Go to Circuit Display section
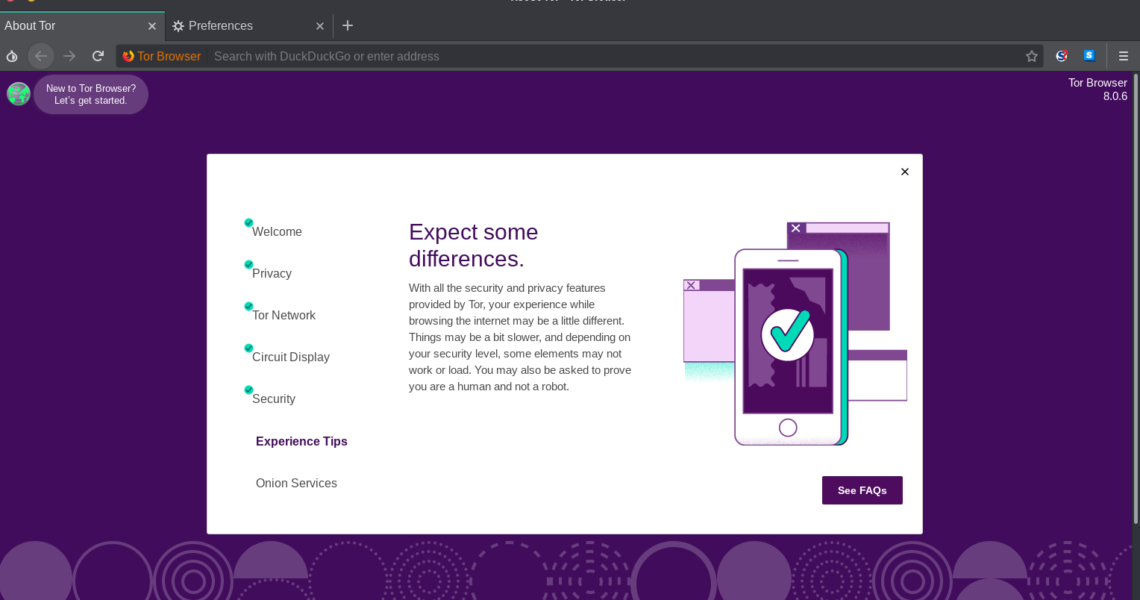Image resolution: width=1140 pixels, height=600 pixels. point(290,357)
